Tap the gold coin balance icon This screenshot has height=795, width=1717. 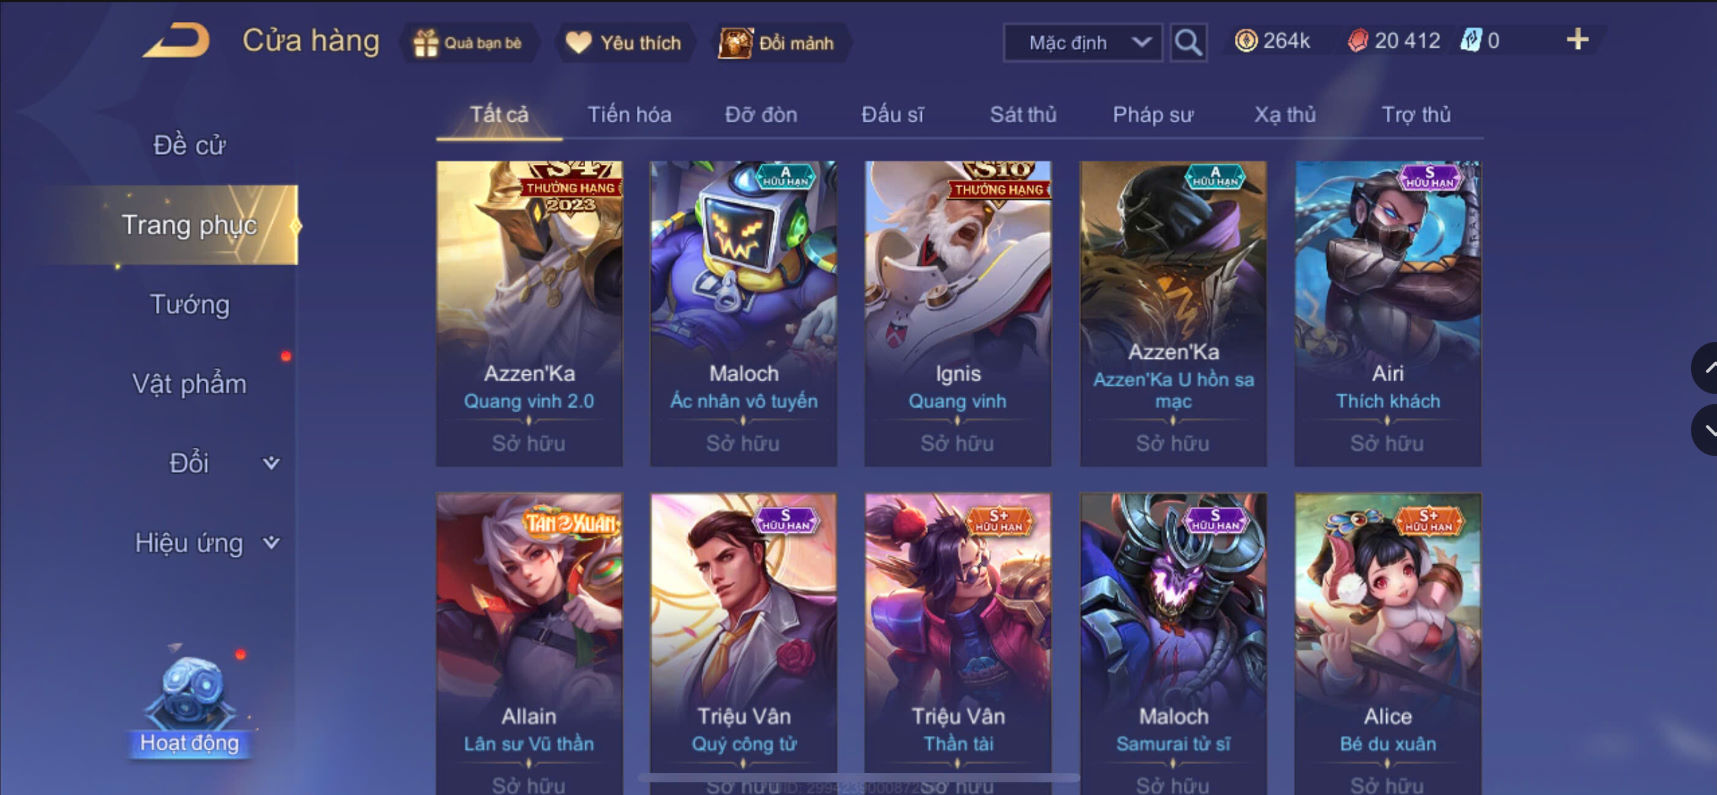[x=1246, y=41]
